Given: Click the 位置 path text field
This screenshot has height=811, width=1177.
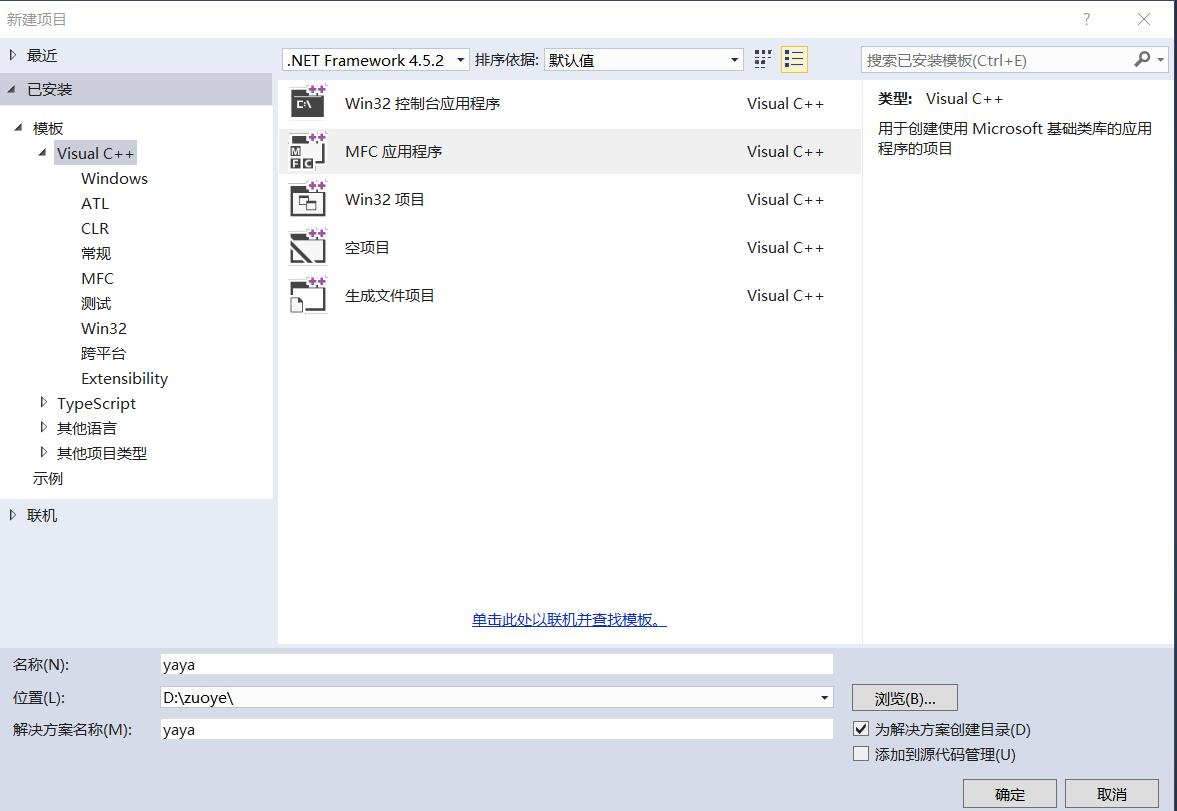Looking at the screenshot, I should [488, 698].
